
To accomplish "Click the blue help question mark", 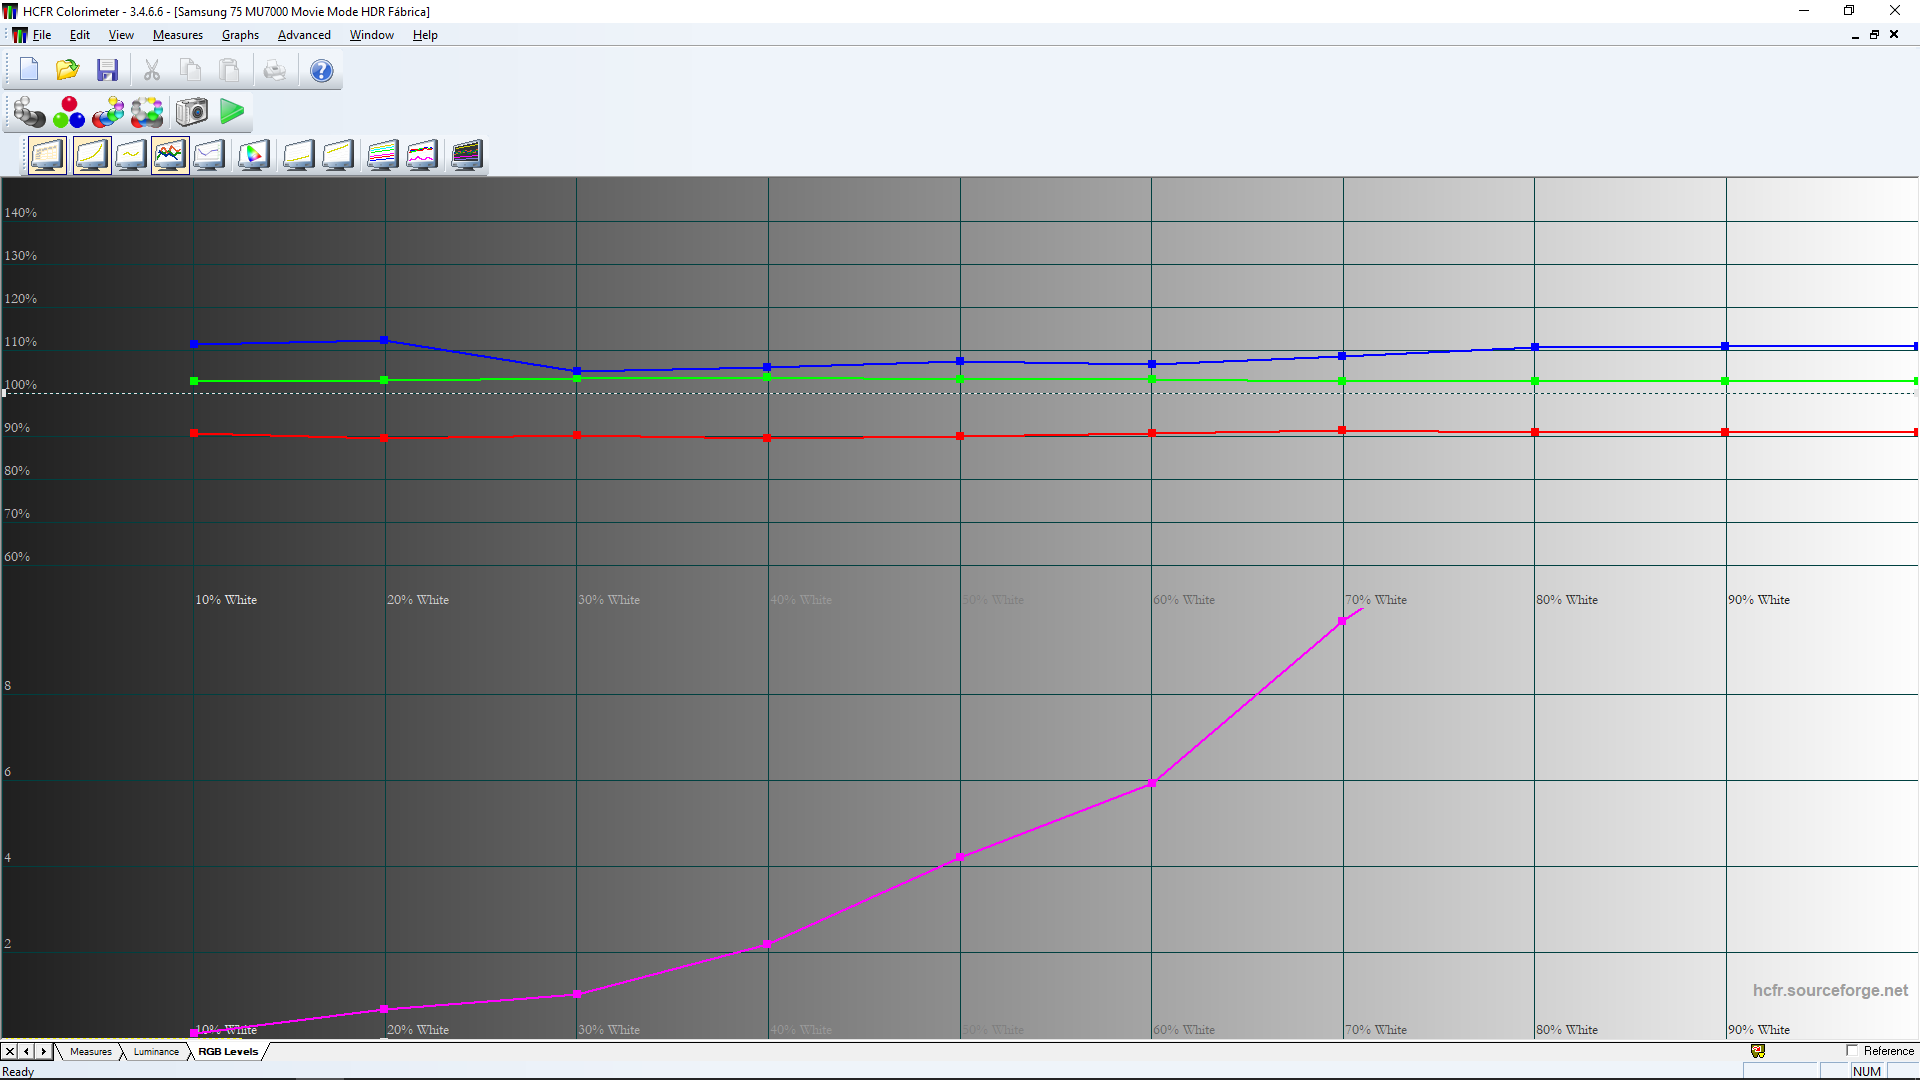I will point(321,70).
